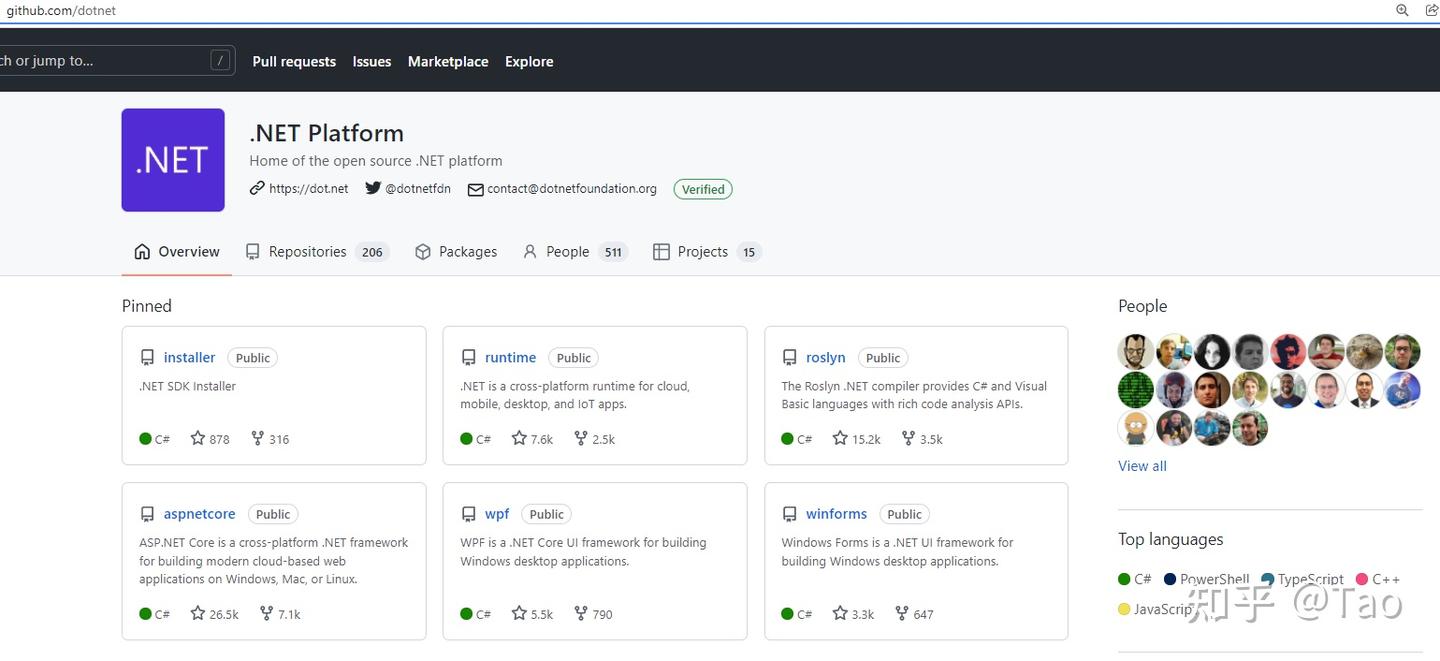1440x661 pixels.
Task: Click repo icon on roslyn card
Action: point(789,358)
